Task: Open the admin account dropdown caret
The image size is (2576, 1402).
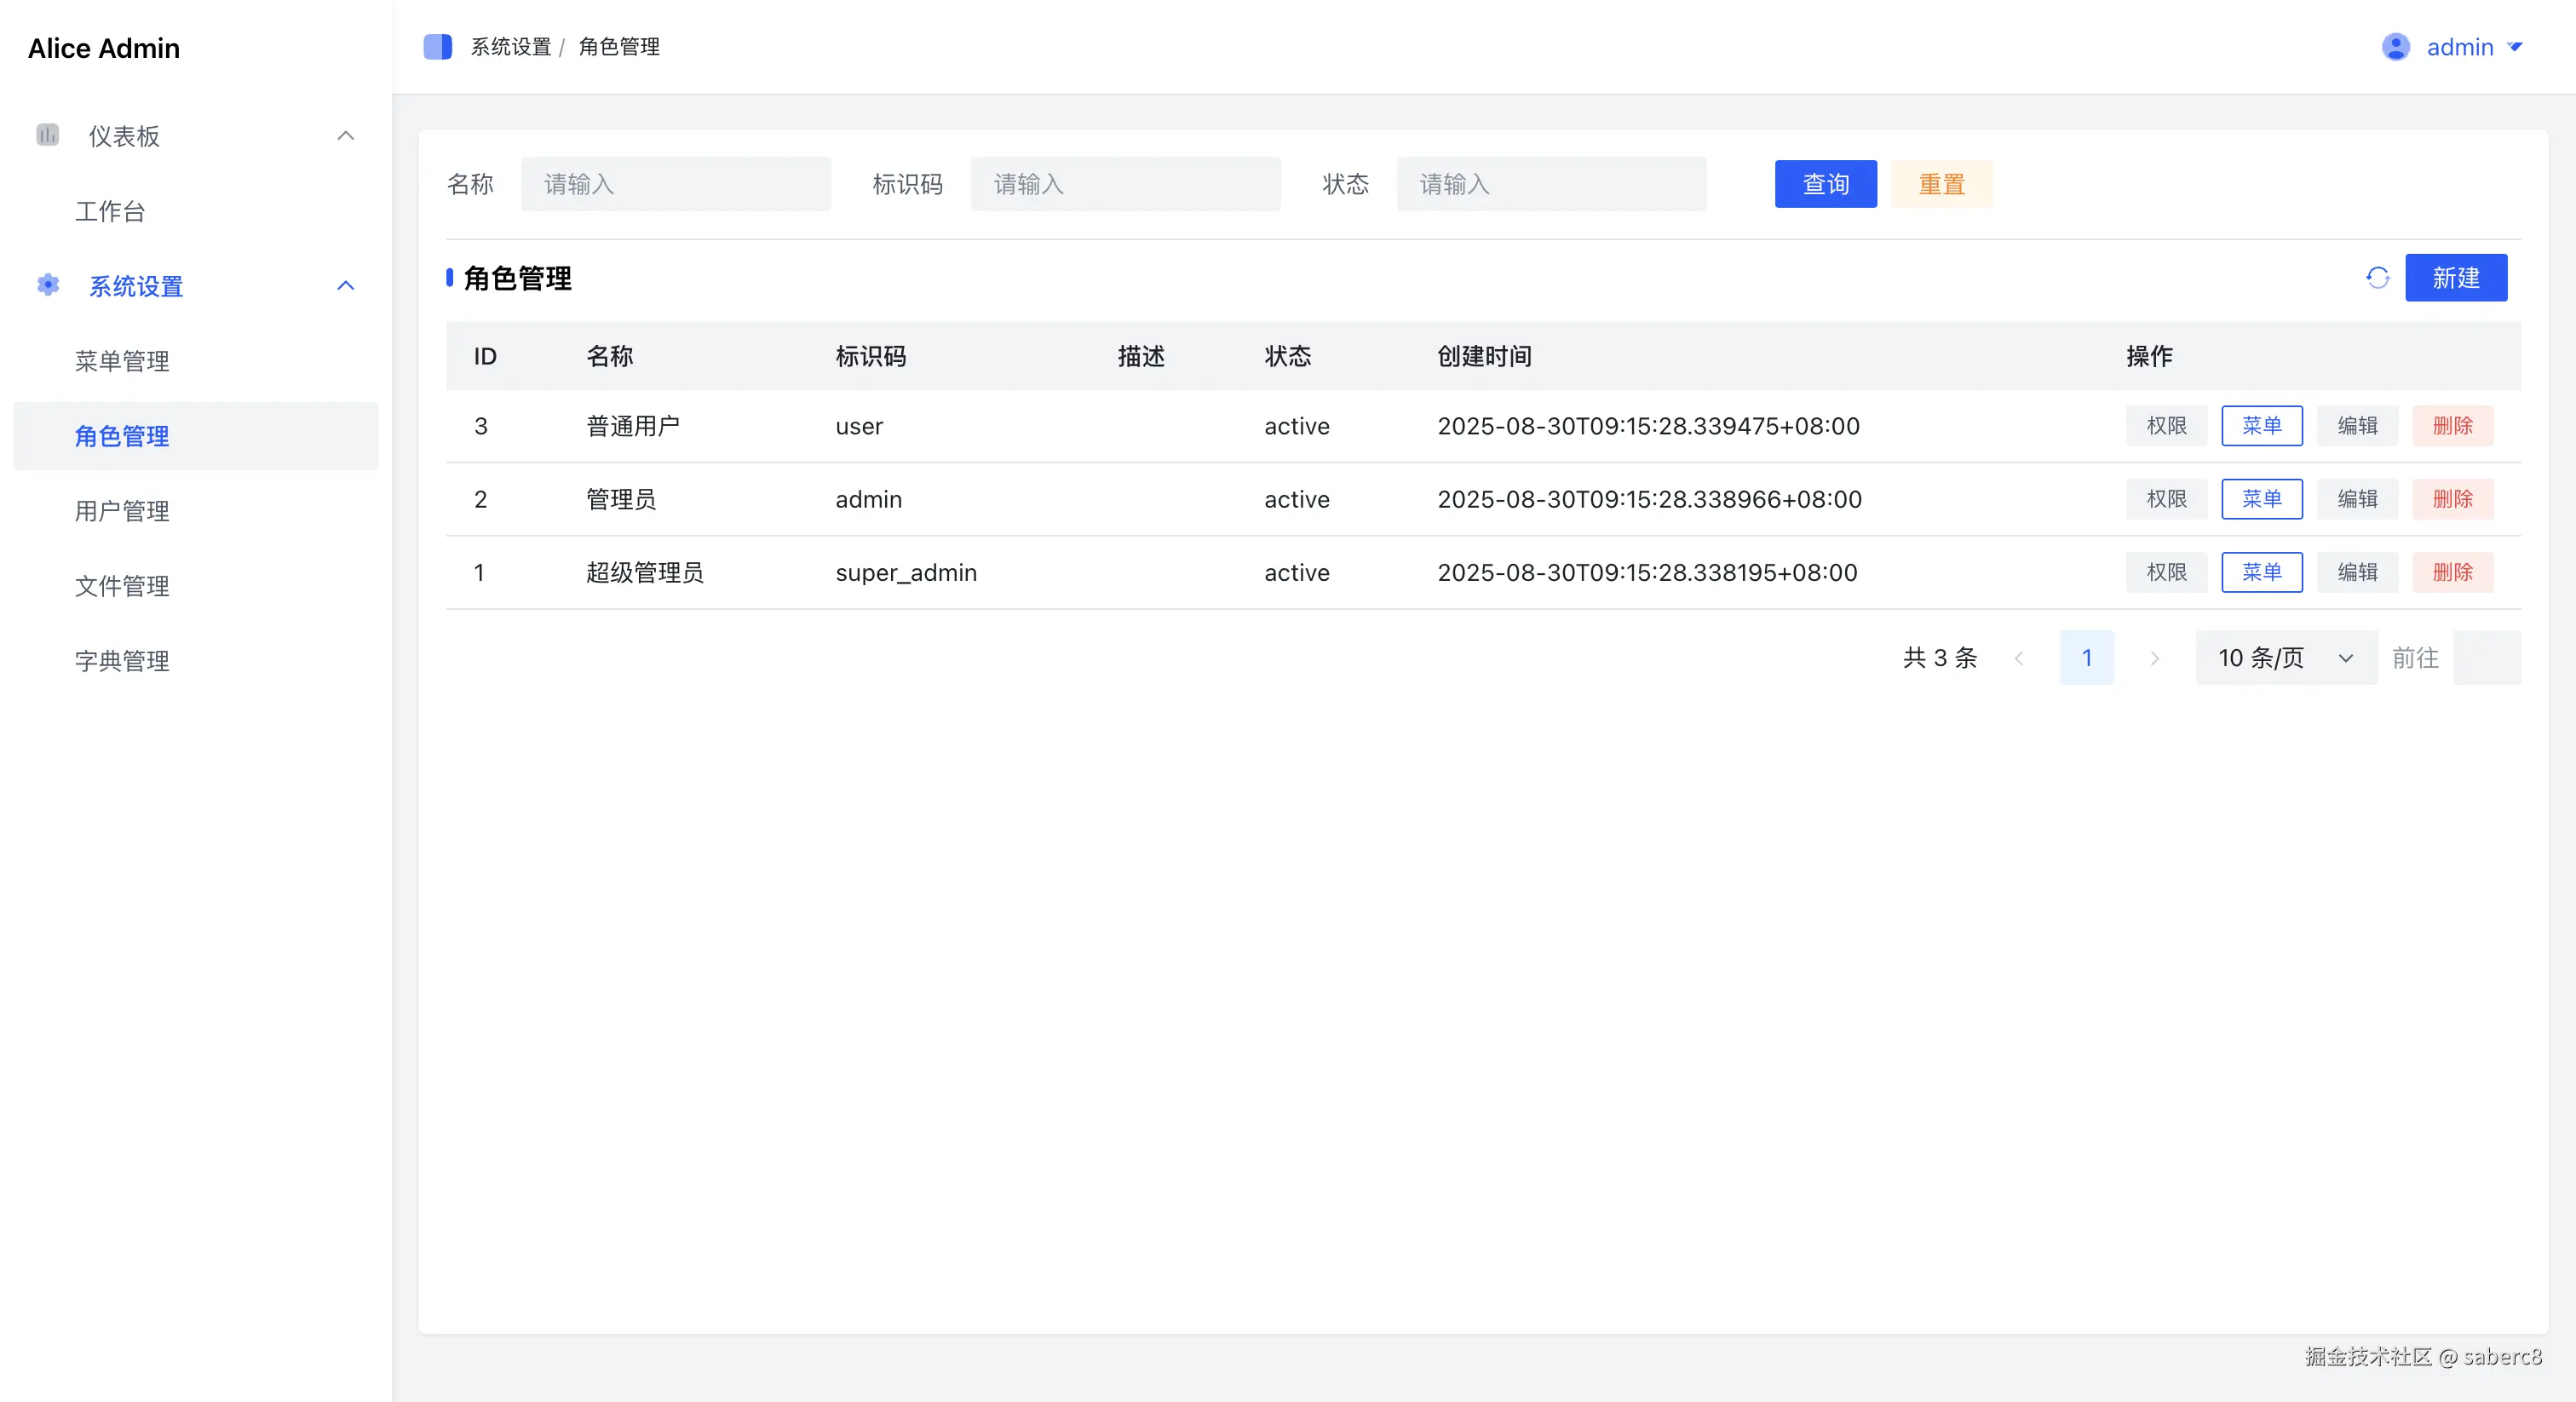Action: click(x=2515, y=47)
